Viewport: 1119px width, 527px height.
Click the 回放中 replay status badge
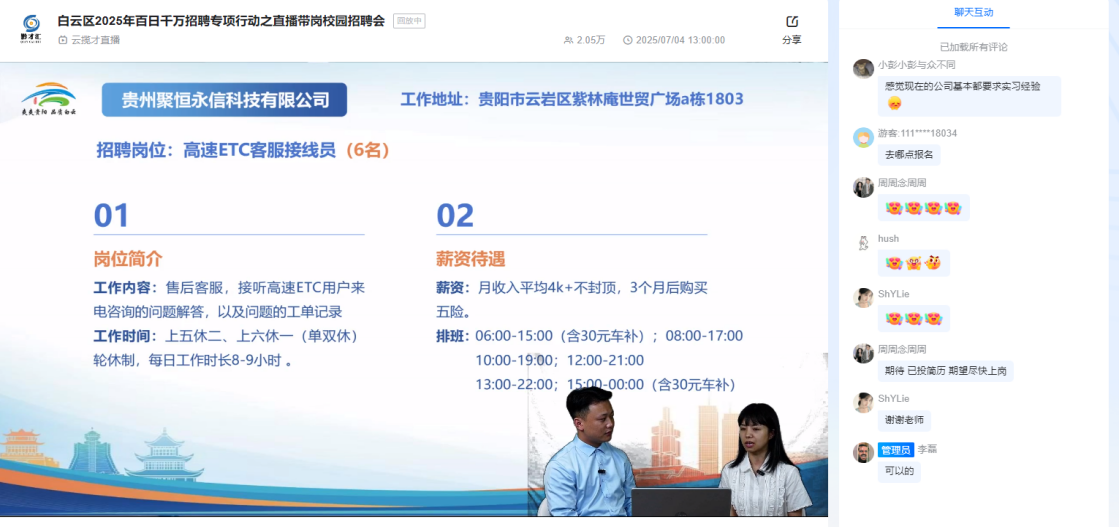409,21
